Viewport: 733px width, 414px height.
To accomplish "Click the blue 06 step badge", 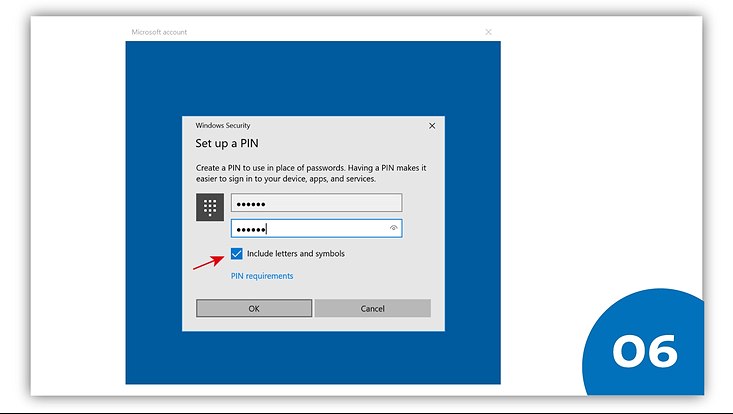I will point(643,350).
